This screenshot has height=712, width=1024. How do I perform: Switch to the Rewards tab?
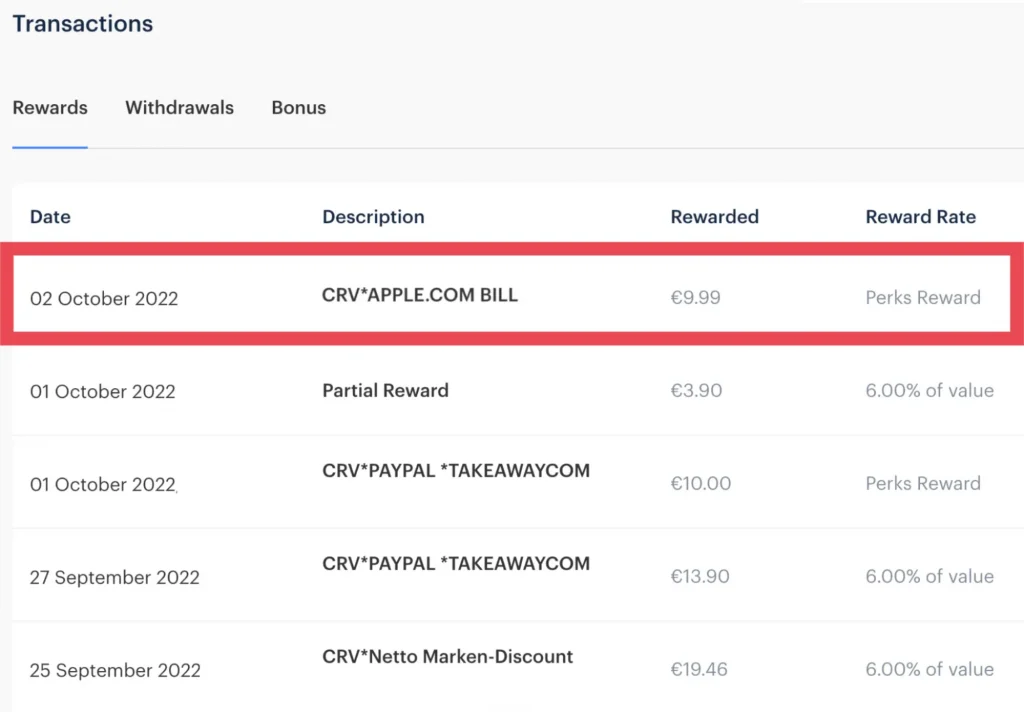[50, 108]
